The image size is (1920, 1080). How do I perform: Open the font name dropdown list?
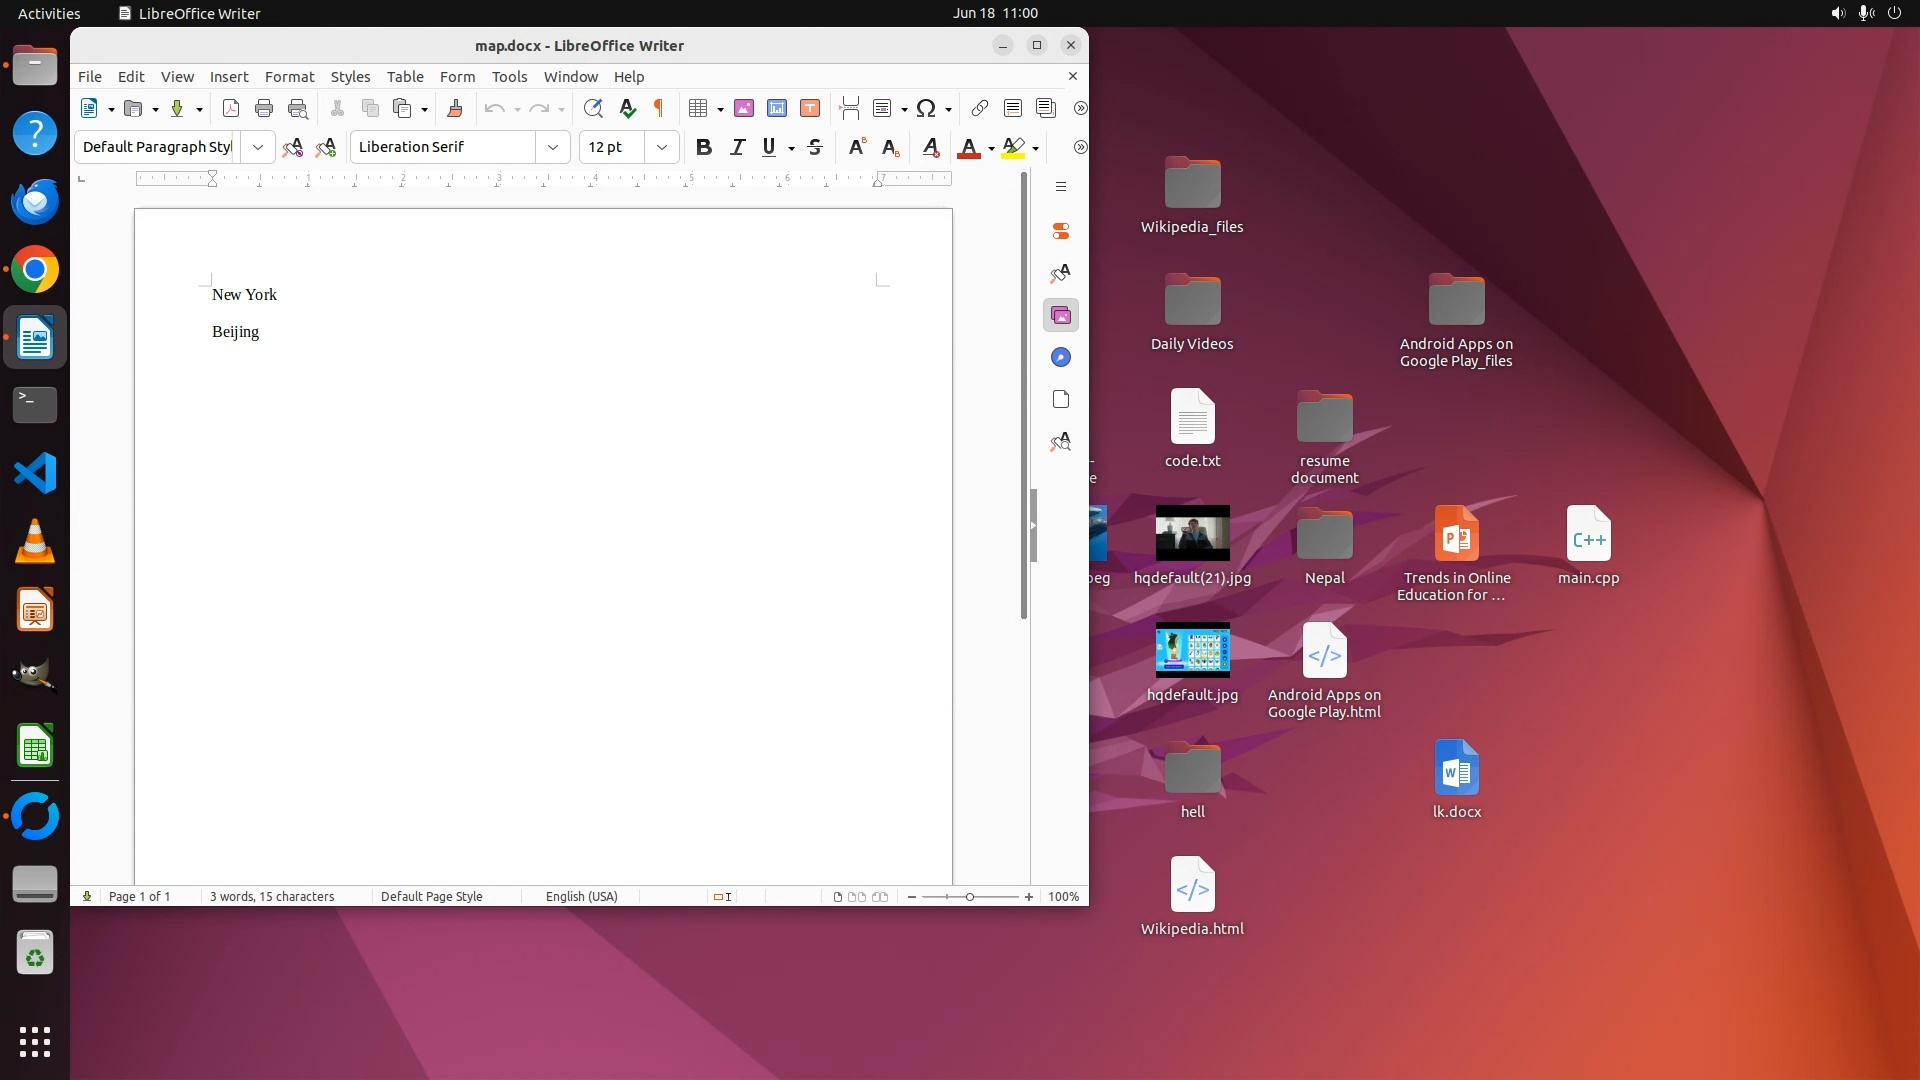coord(553,147)
